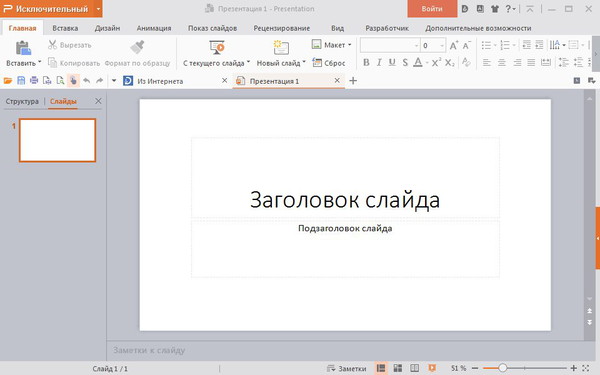
Task: Select slide 1 thumbnail
Action: pos(57,140)
